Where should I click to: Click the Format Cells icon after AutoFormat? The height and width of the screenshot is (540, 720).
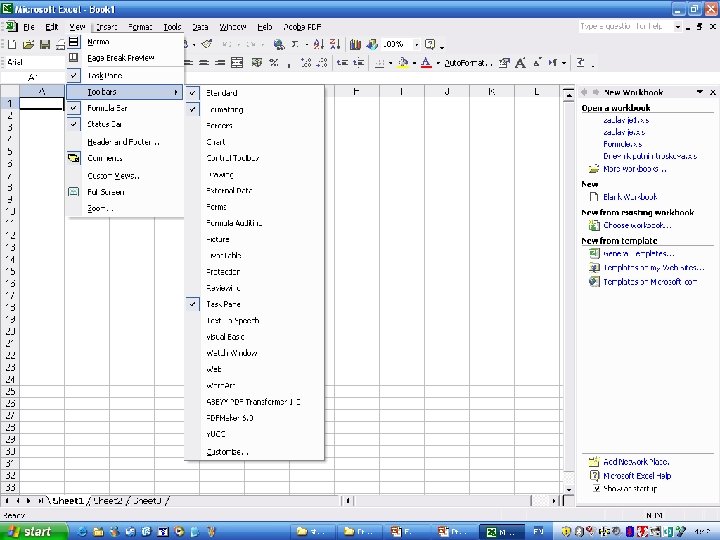click(504, 63)
